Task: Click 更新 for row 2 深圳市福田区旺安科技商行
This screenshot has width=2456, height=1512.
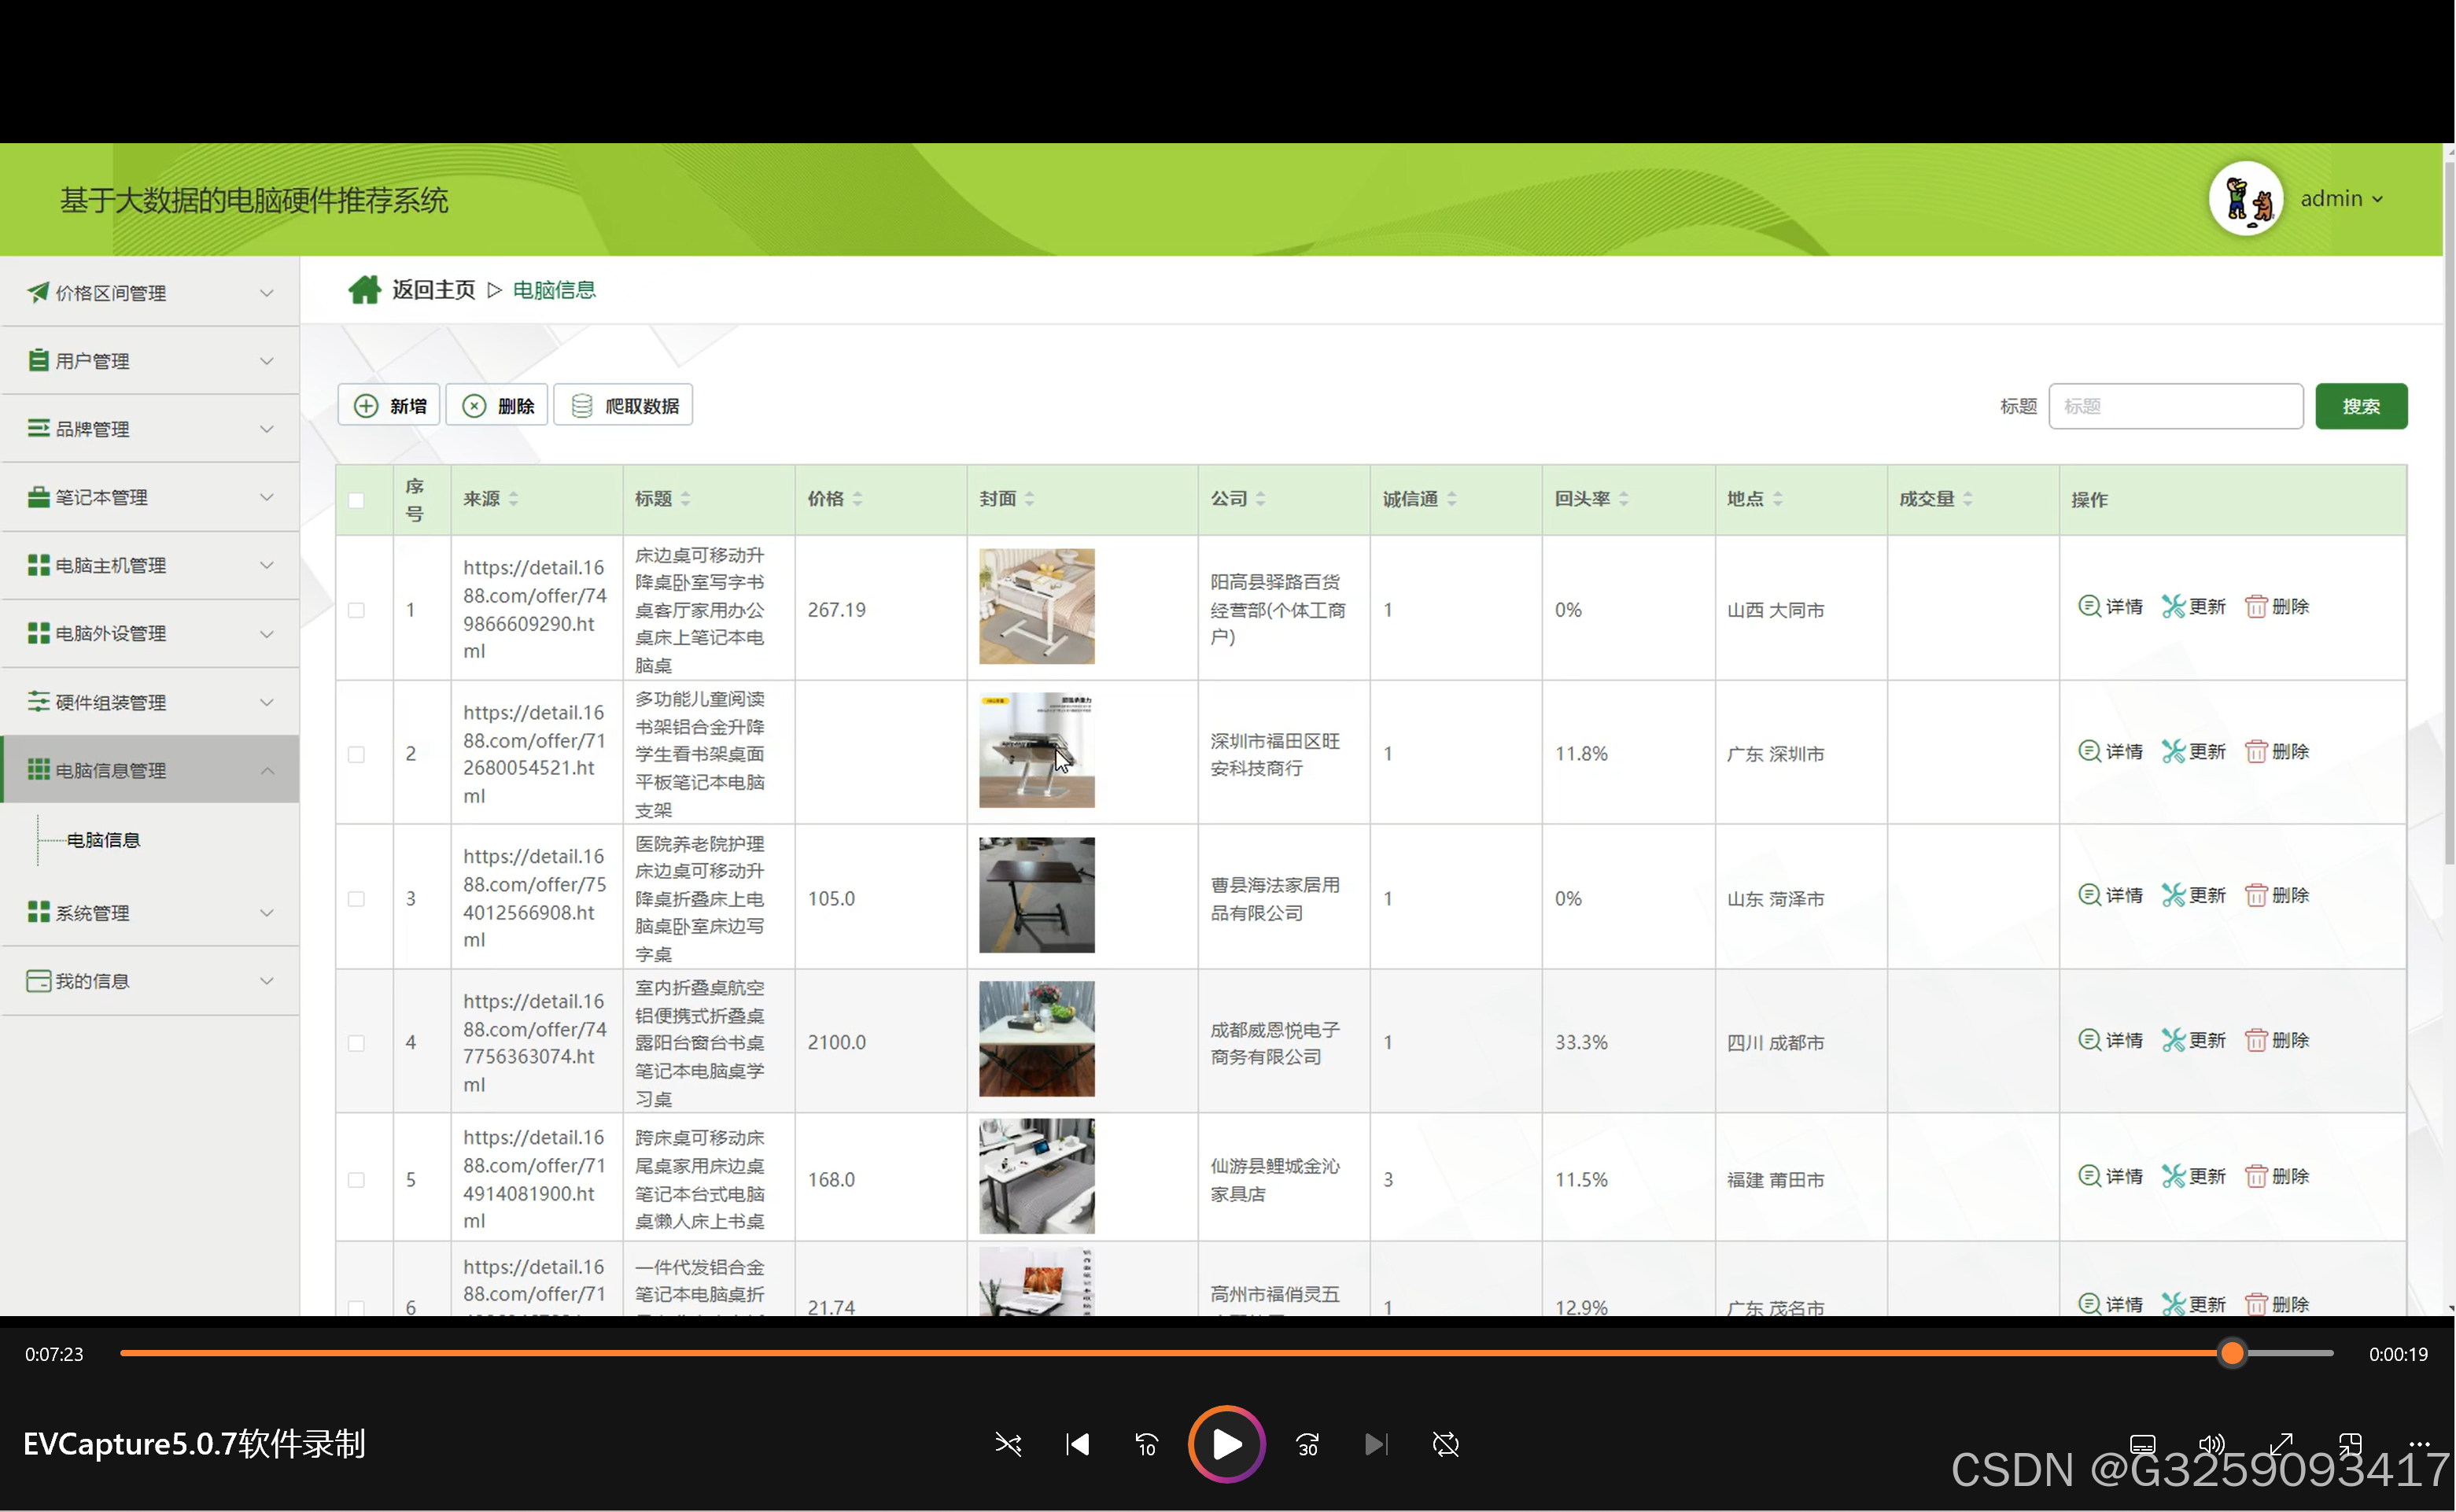Action: click(x=2194, y=751)
